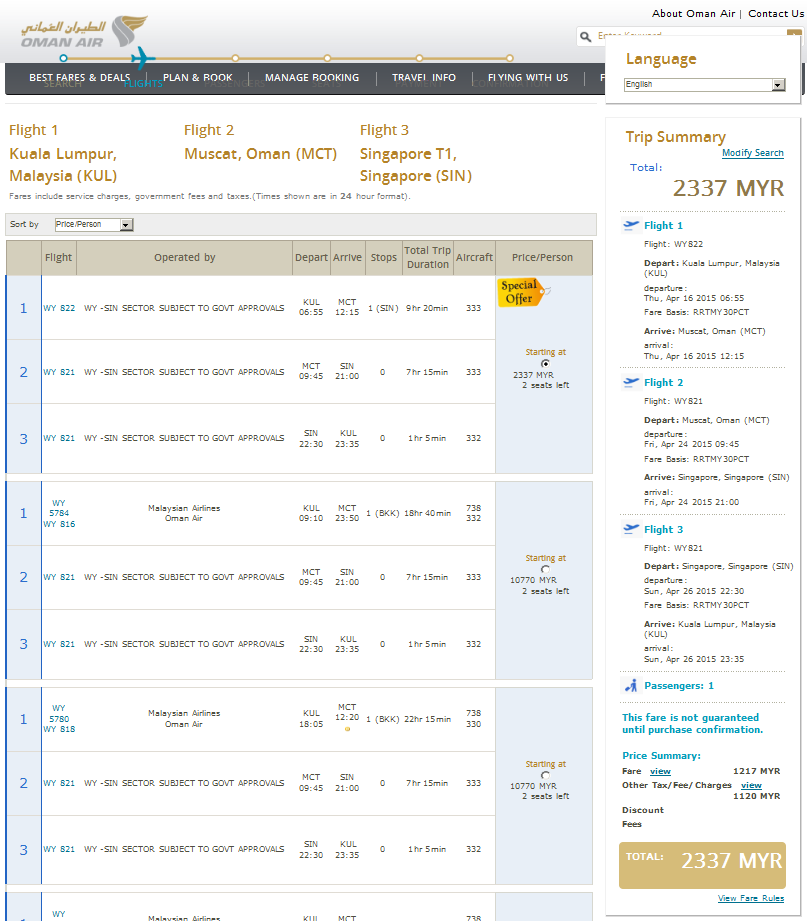Viewport: 807px width, 921px height.
Task: Click Contact Us link
Action: (776, 14)
